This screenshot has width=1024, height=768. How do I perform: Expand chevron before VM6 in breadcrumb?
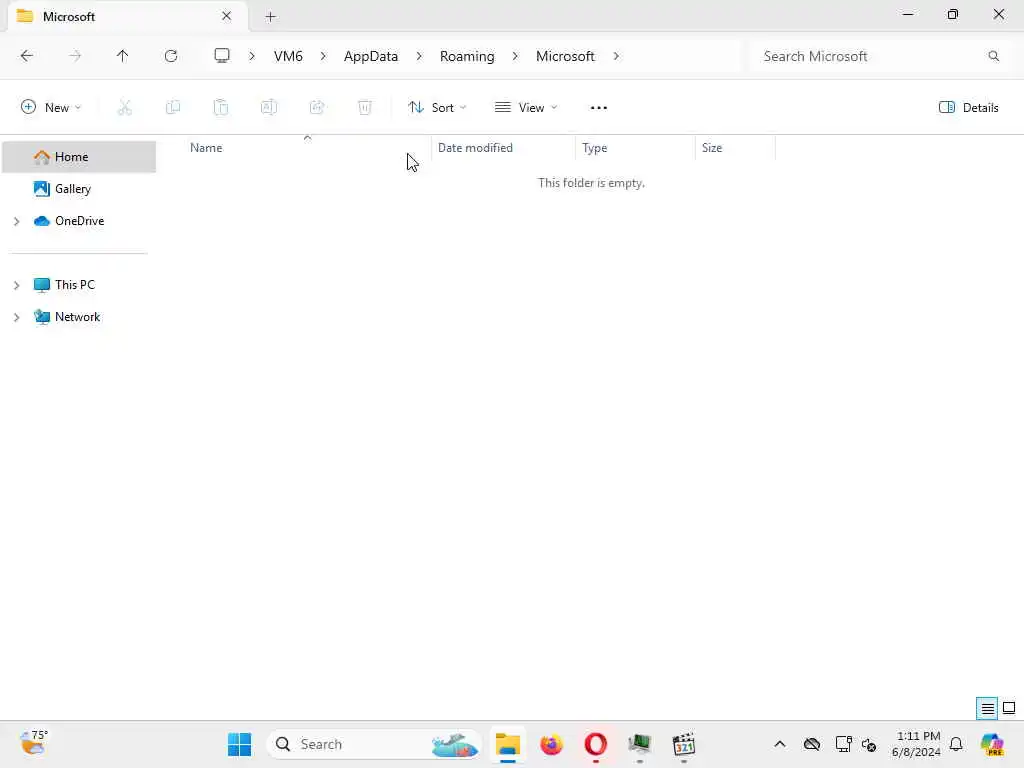point(251,56)
